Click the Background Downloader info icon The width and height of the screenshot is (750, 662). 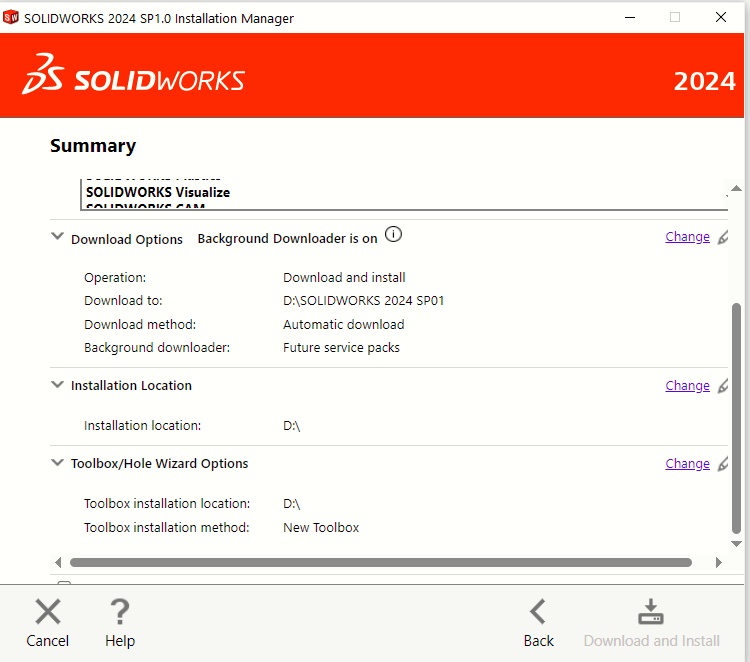tap(394, 235)
